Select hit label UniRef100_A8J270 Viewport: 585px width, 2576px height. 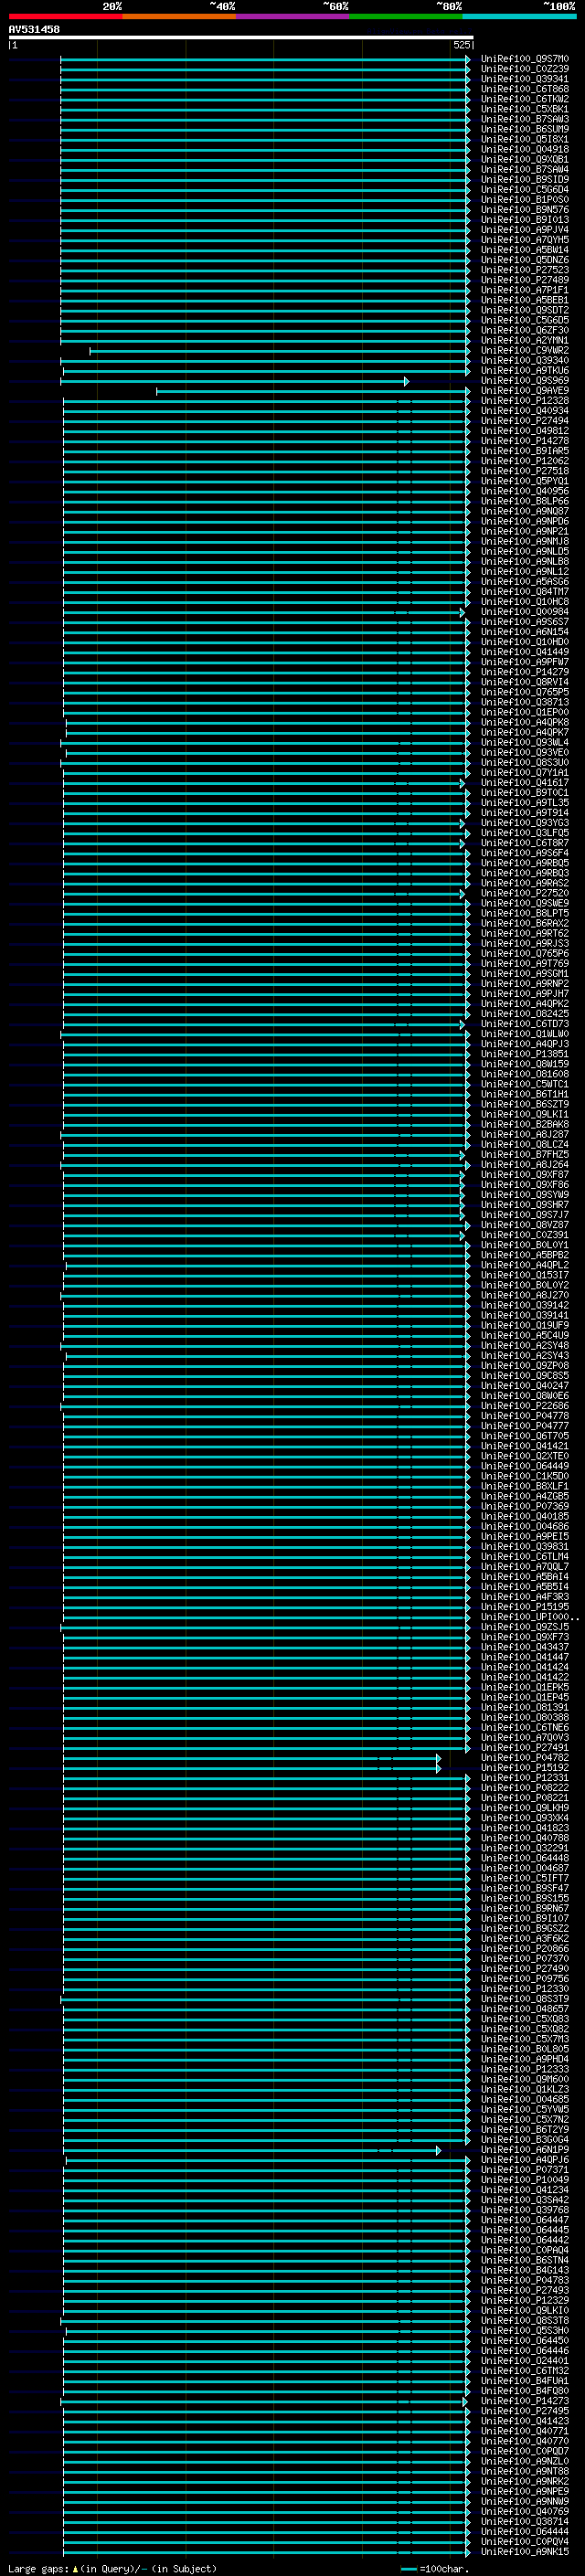525,1296
